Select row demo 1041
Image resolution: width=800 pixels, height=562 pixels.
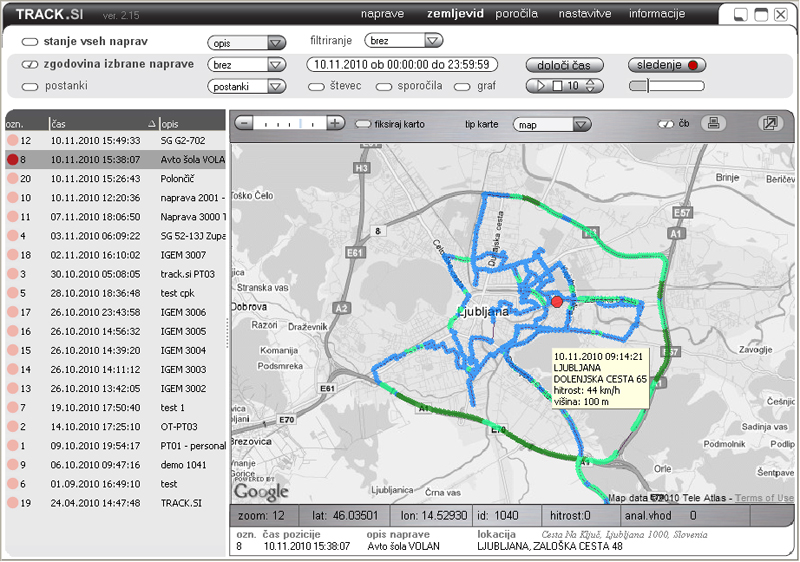[x=115, y=465]
